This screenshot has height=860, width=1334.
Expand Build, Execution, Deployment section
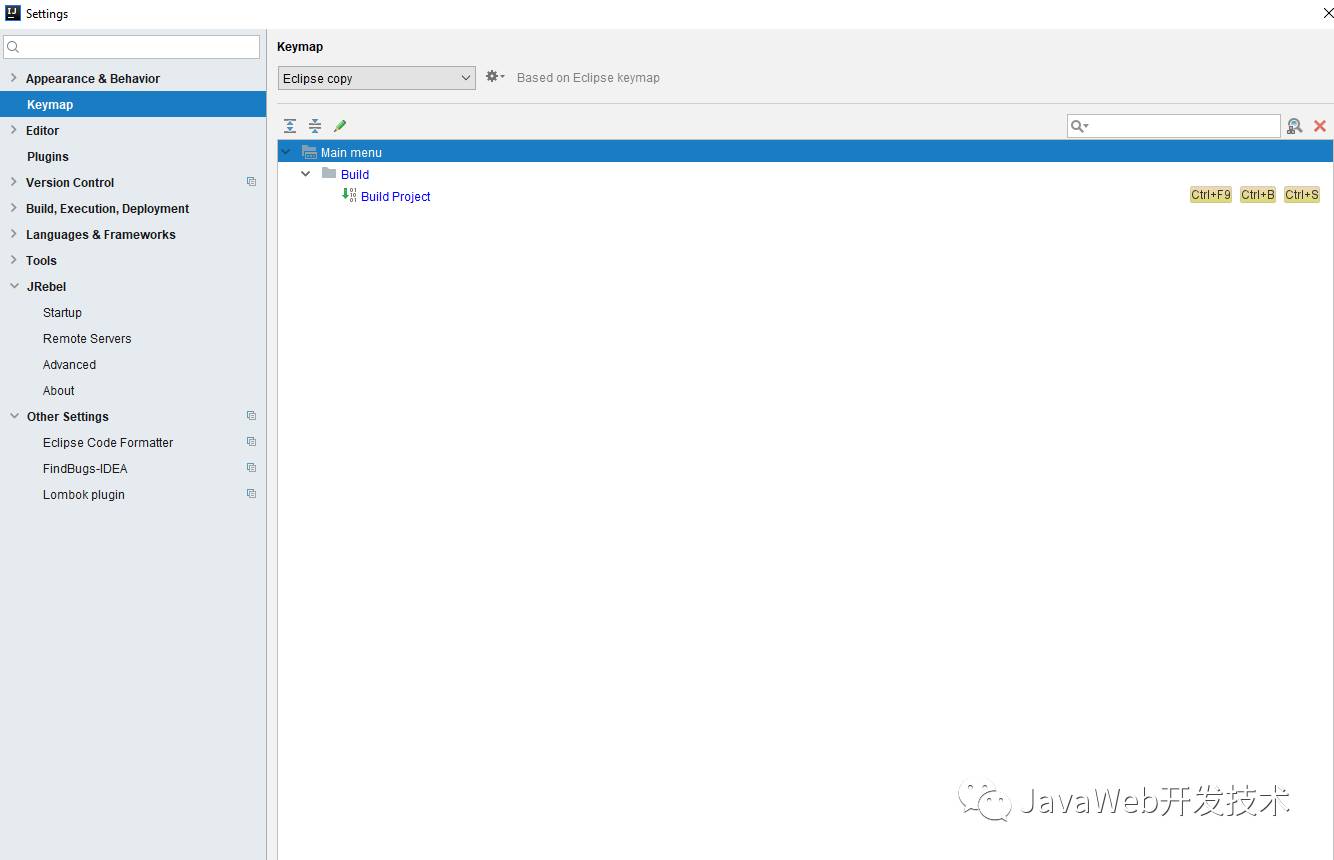point(13,208)
